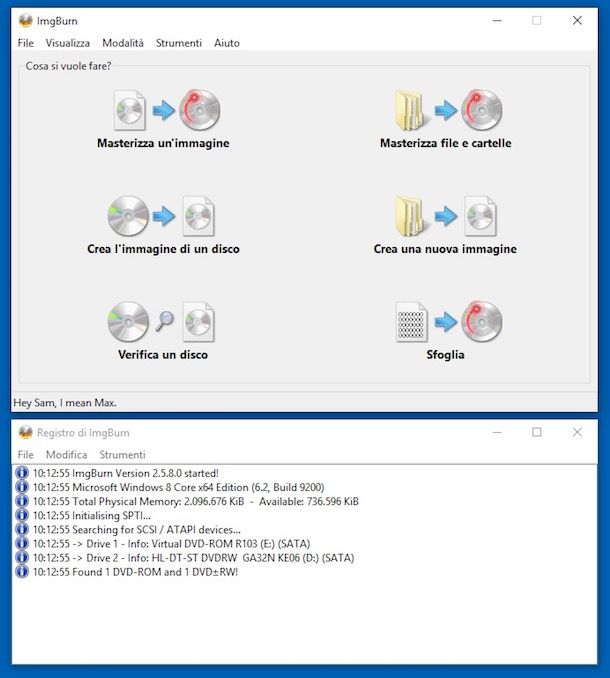
Task: Open the File menu in ImgBurn
Action: click(x=26, y=43)
